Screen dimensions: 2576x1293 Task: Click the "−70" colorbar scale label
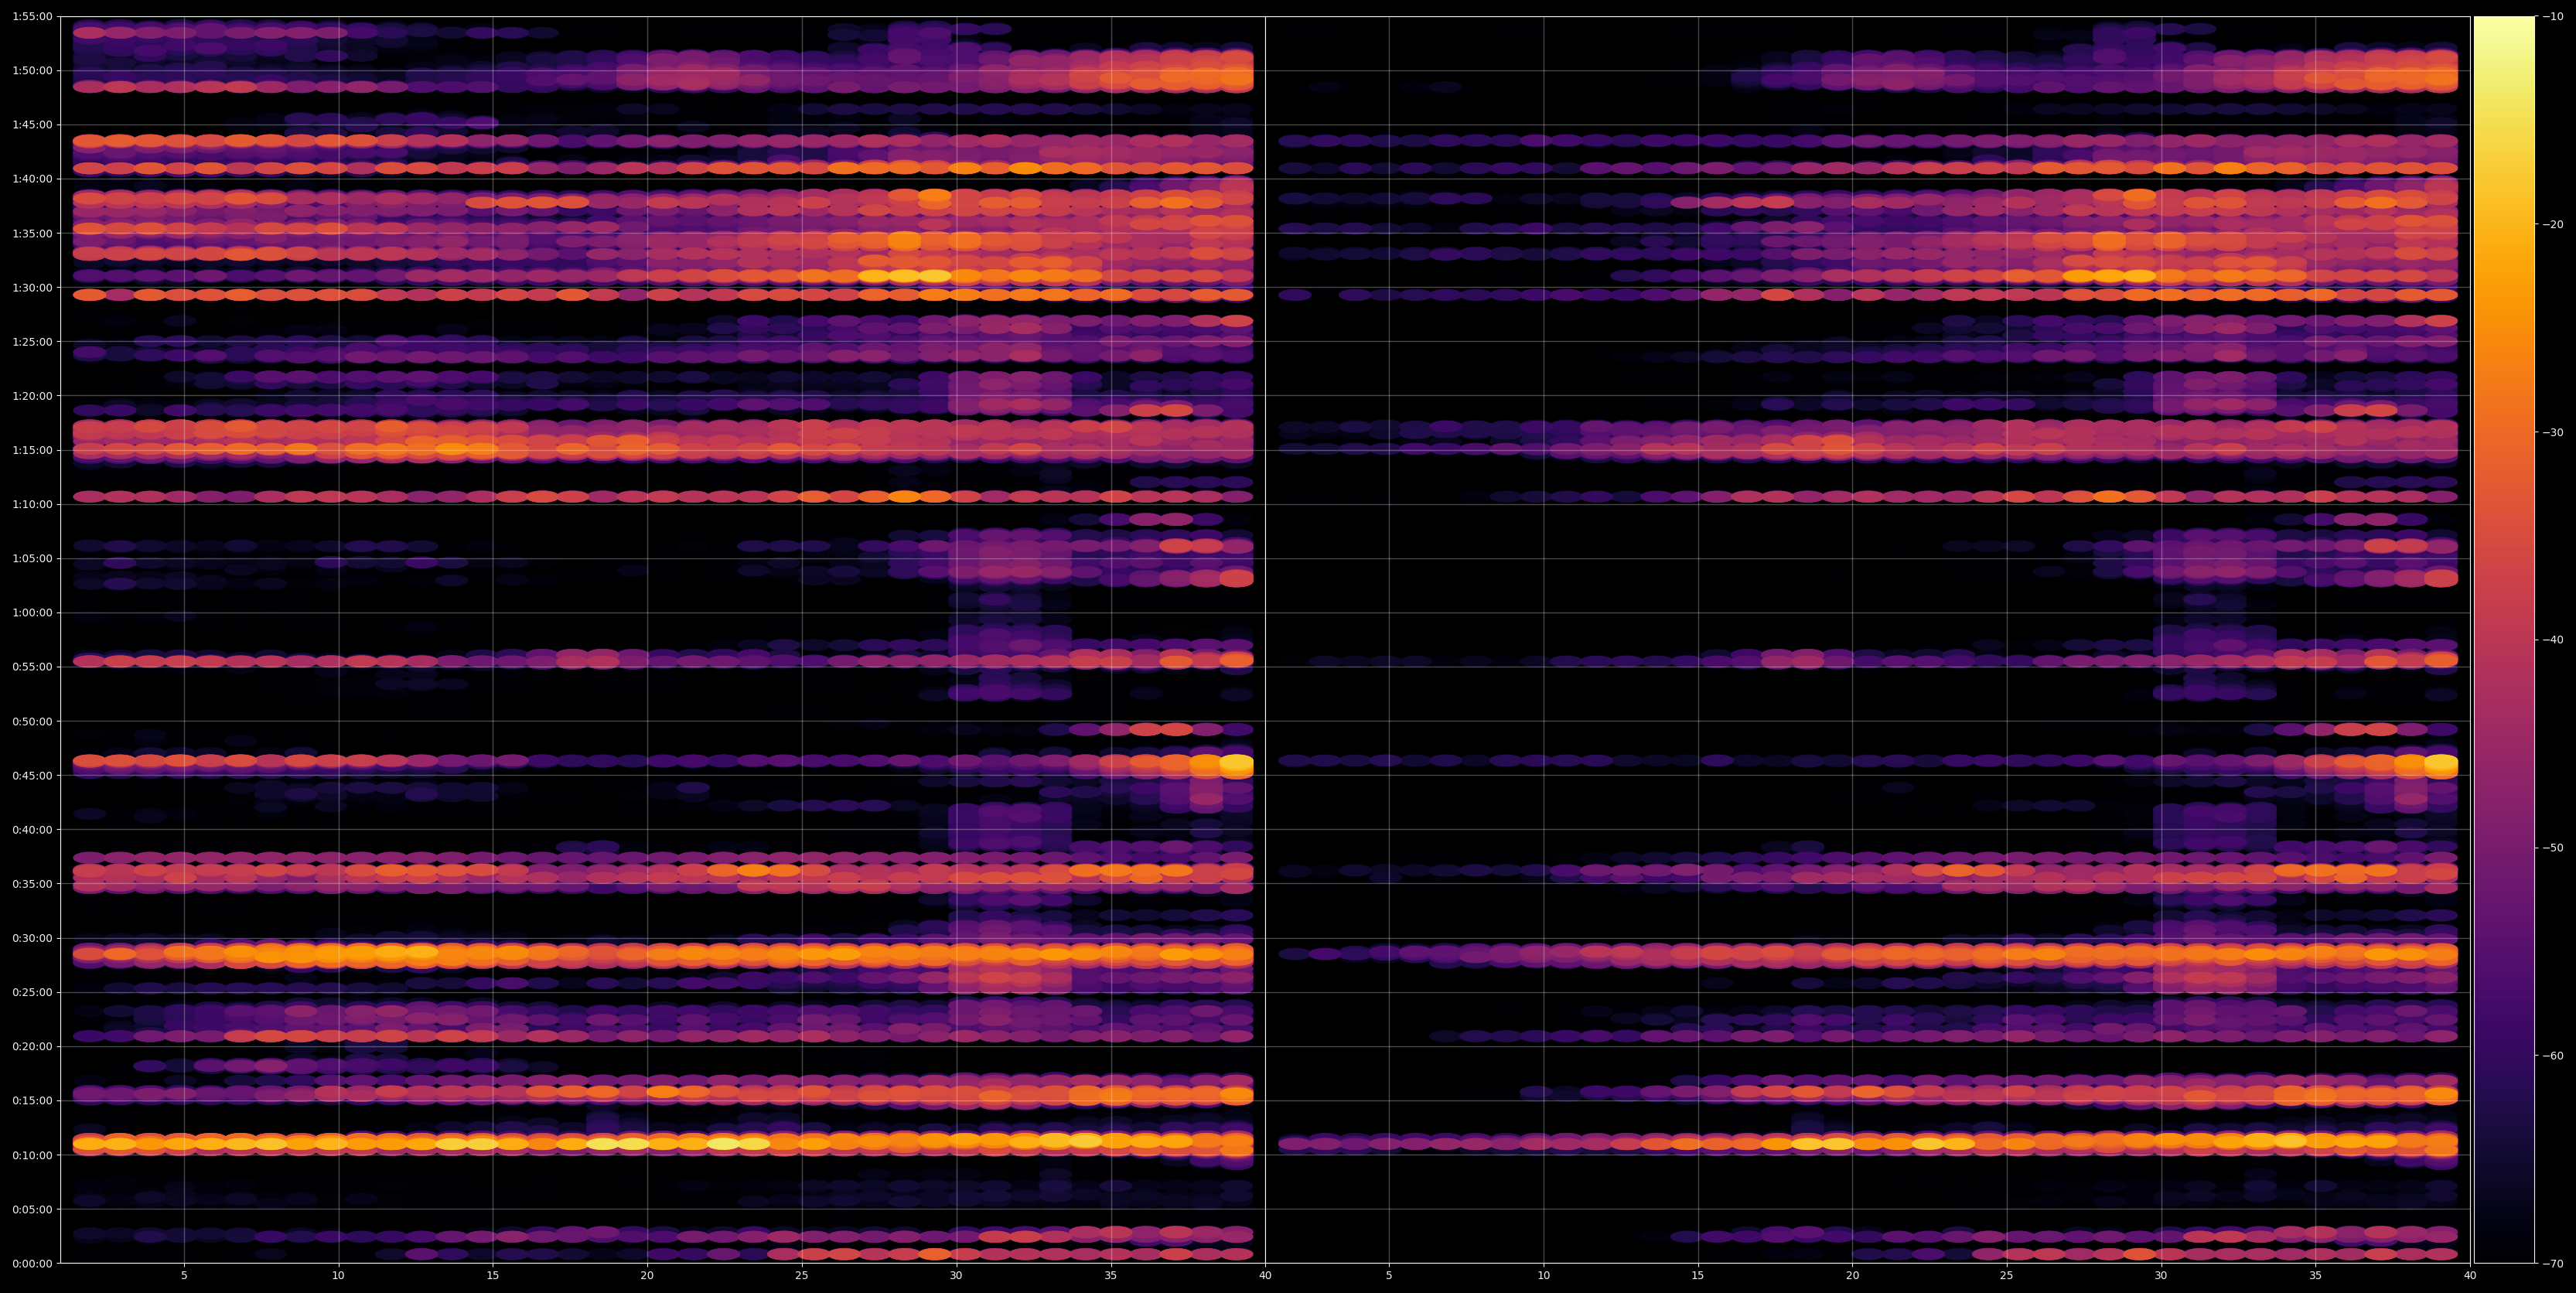(2551, 1263)
